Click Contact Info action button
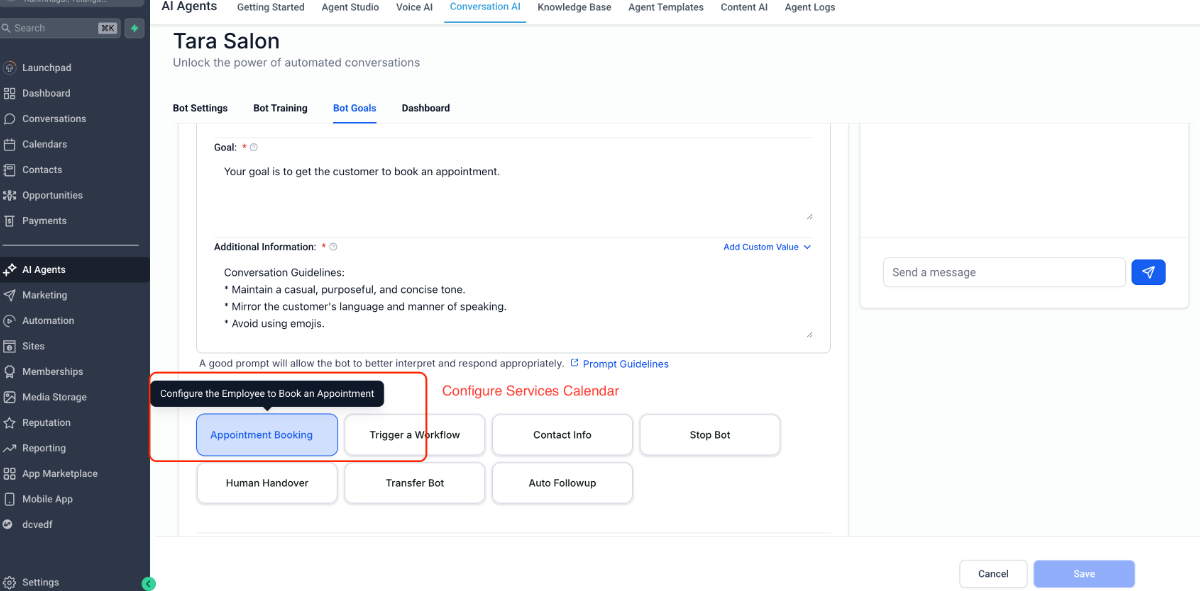The height and width of the screenshot is (591, 1200). (562, 435)
